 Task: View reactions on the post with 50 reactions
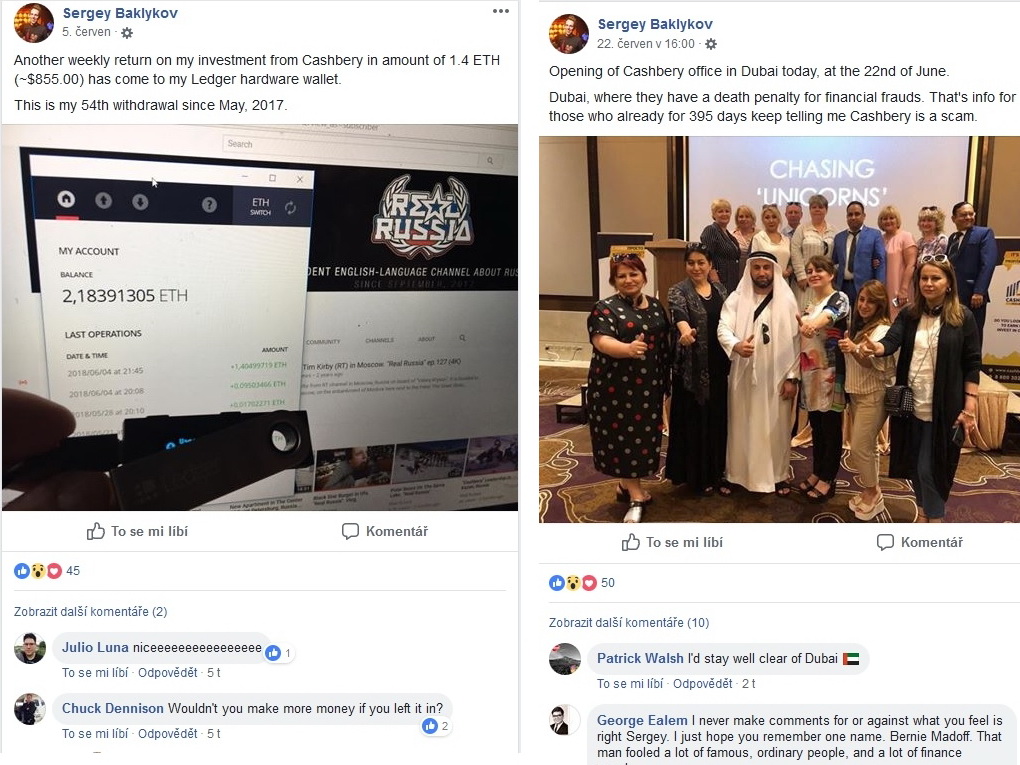pos(582,582)
